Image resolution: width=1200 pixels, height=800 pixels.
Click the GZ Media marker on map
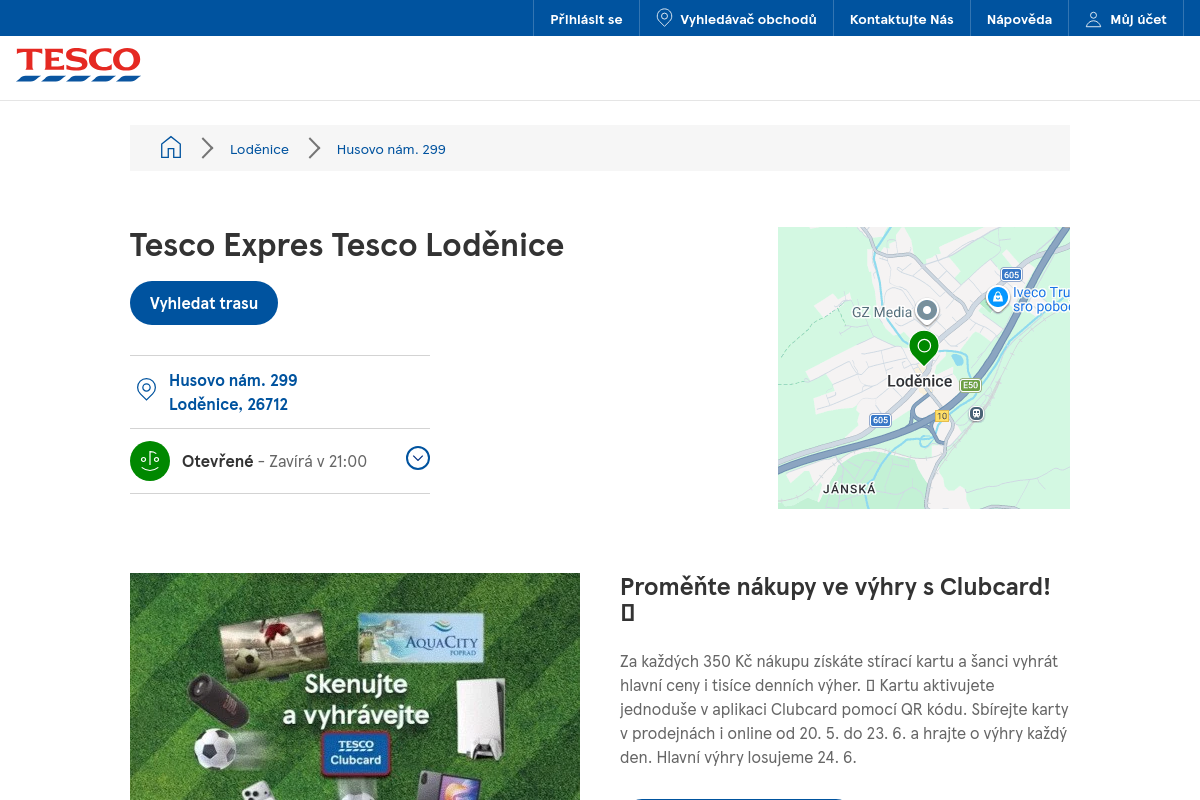[x=927, y=311]
